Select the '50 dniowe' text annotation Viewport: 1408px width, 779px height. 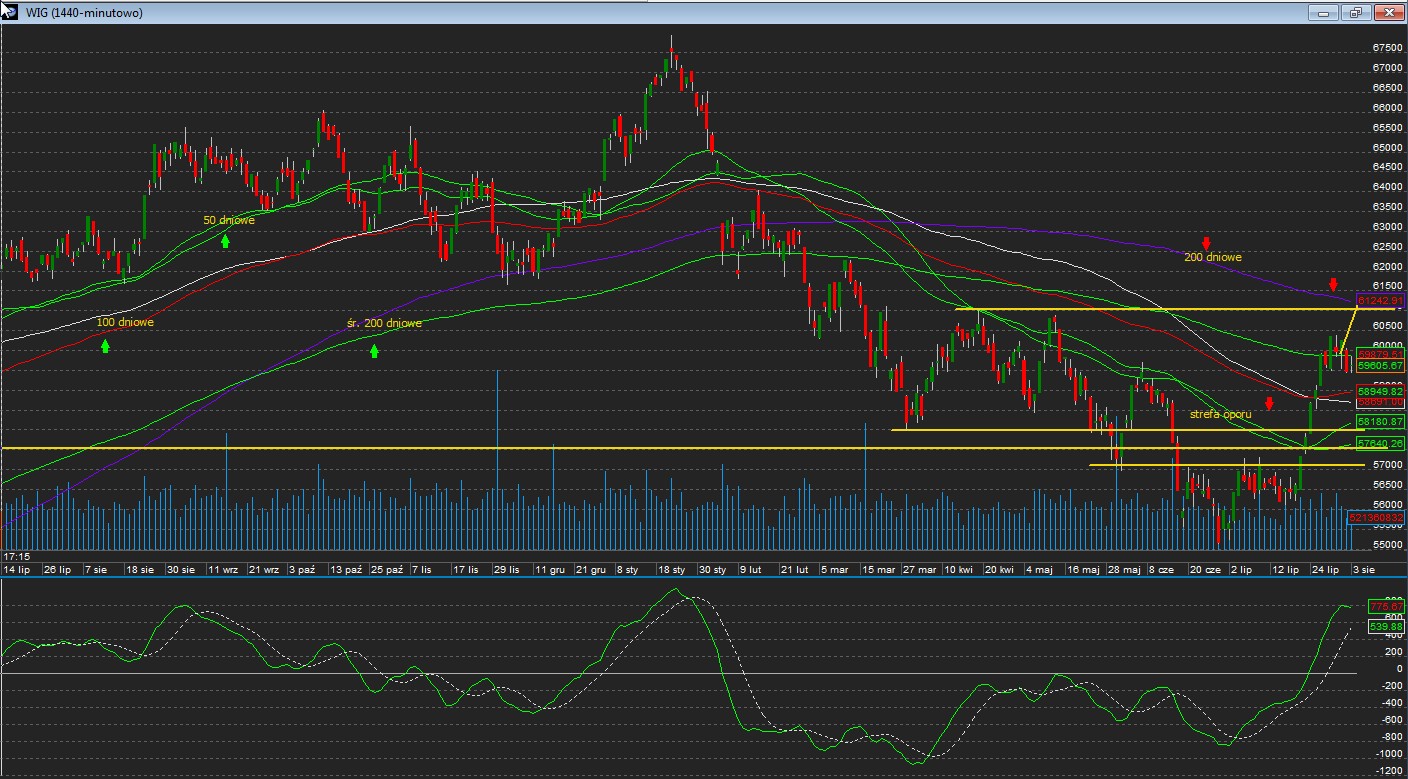pyautogui.click(x=229, y=220)
